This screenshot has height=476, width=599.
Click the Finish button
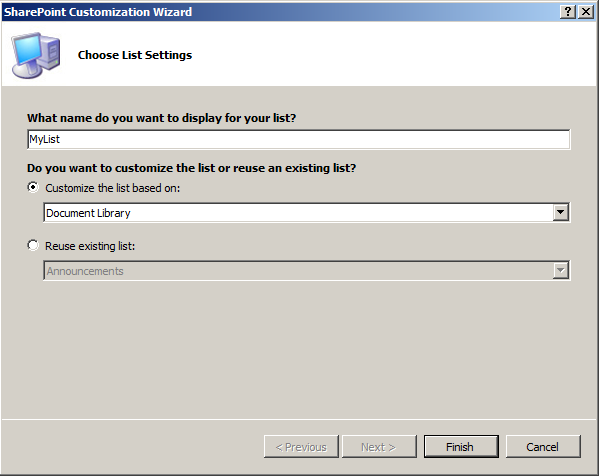(x=461, y=446)
